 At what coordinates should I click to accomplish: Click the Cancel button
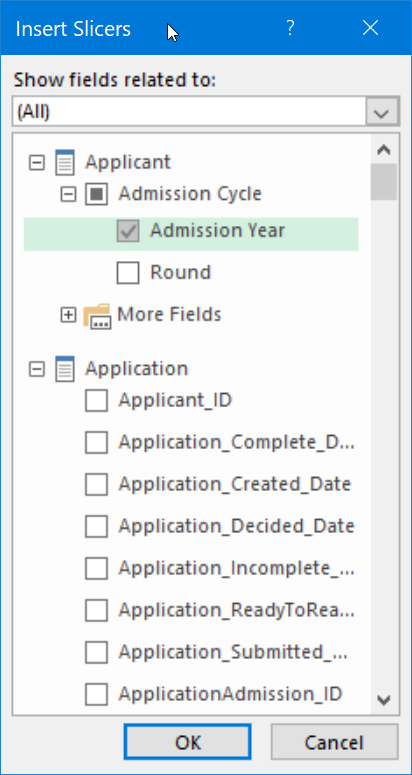[x=334, y=741]
